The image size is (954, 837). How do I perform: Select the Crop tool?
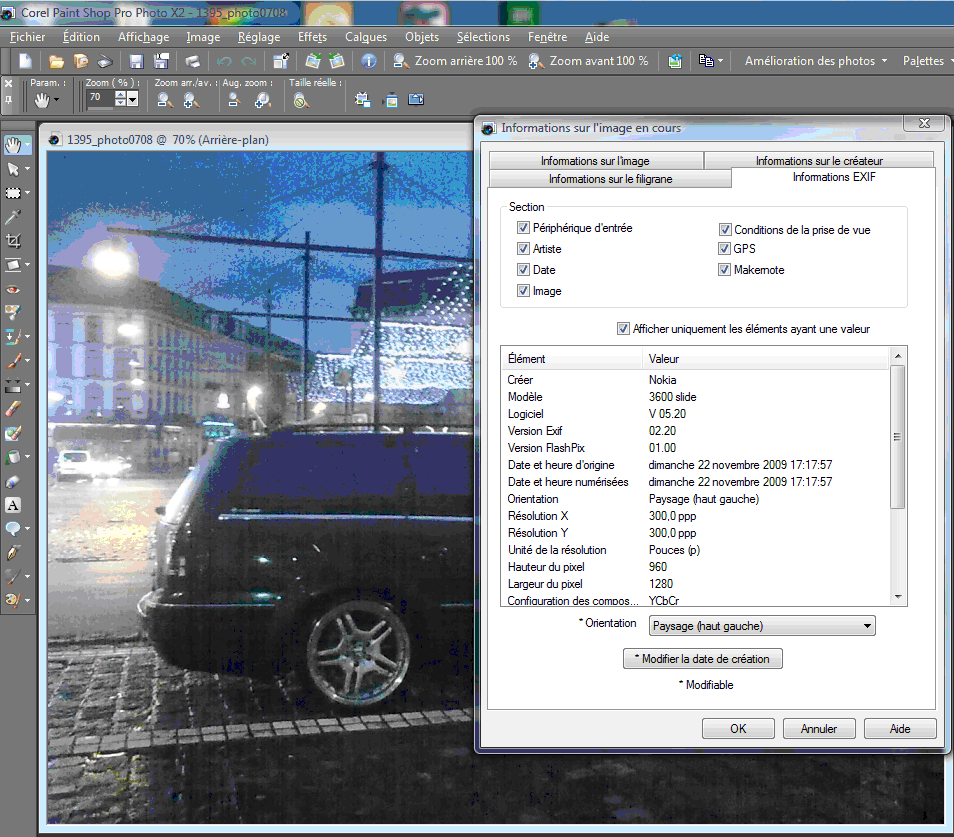[13, 241]
